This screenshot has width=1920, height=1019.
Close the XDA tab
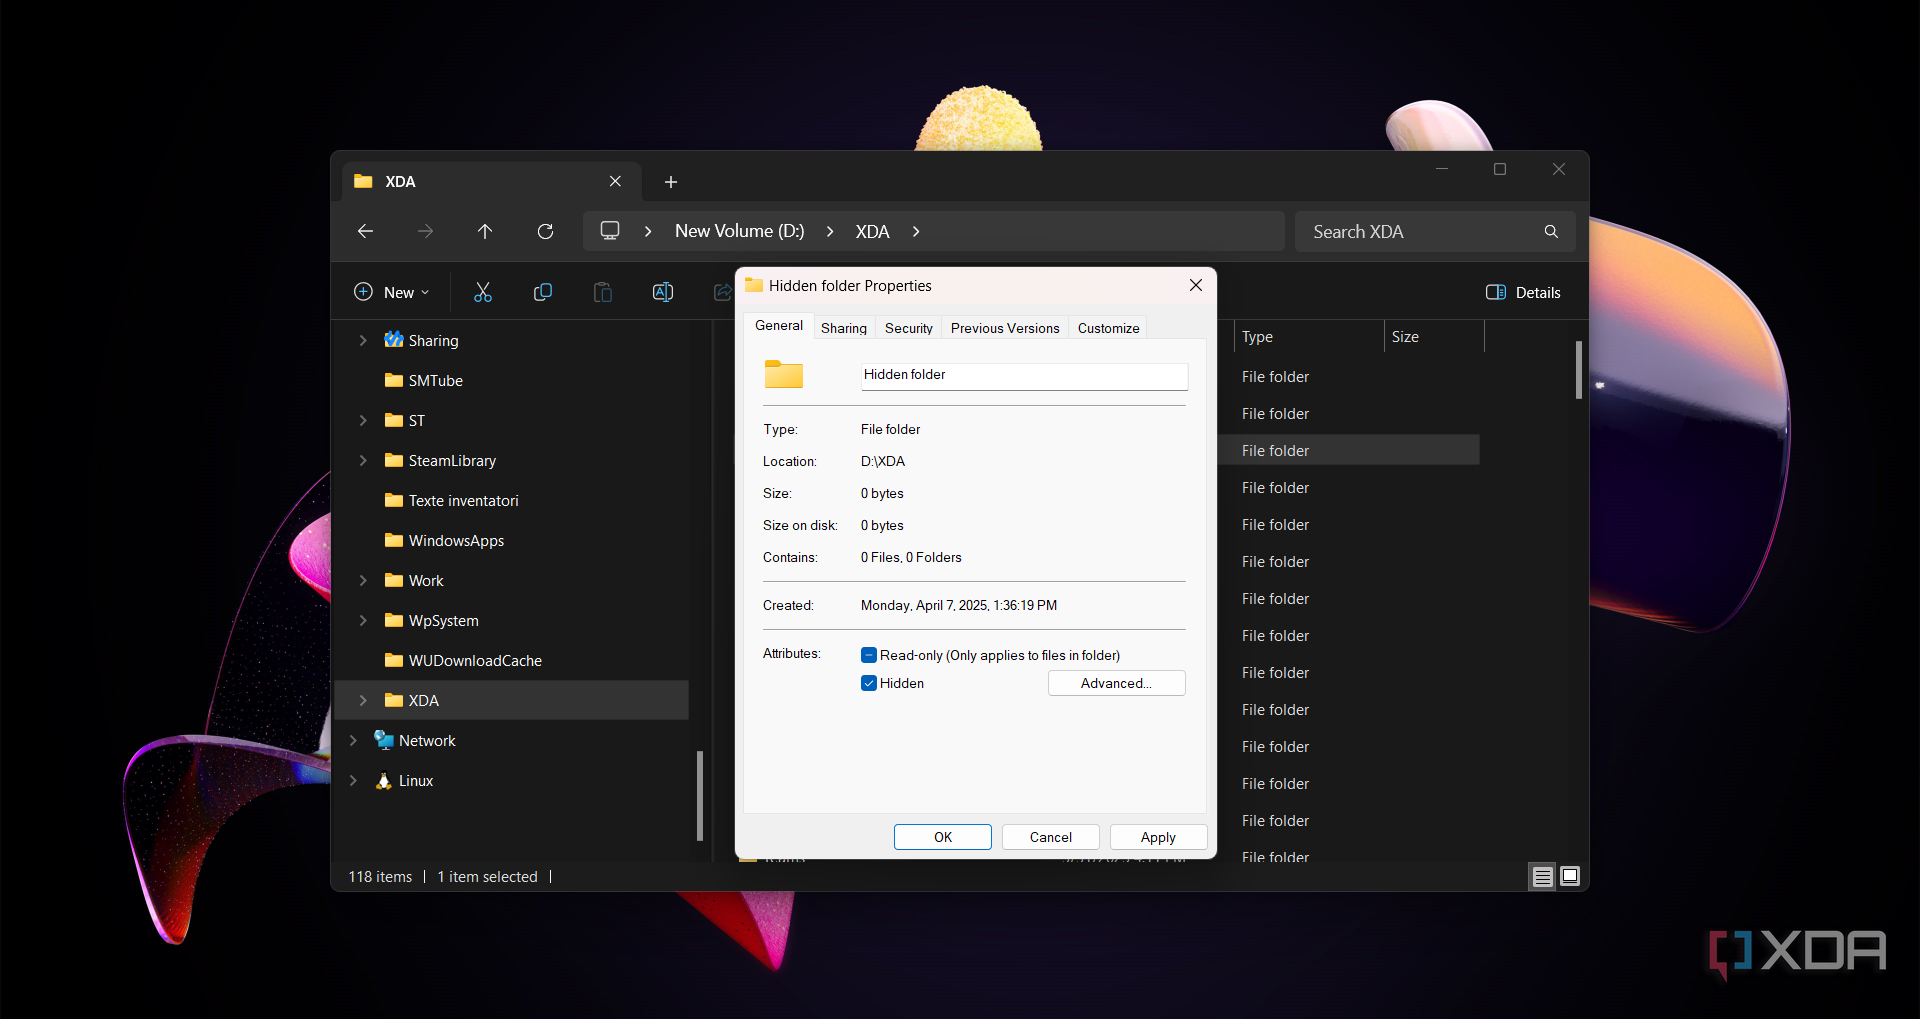pos(615,181)
